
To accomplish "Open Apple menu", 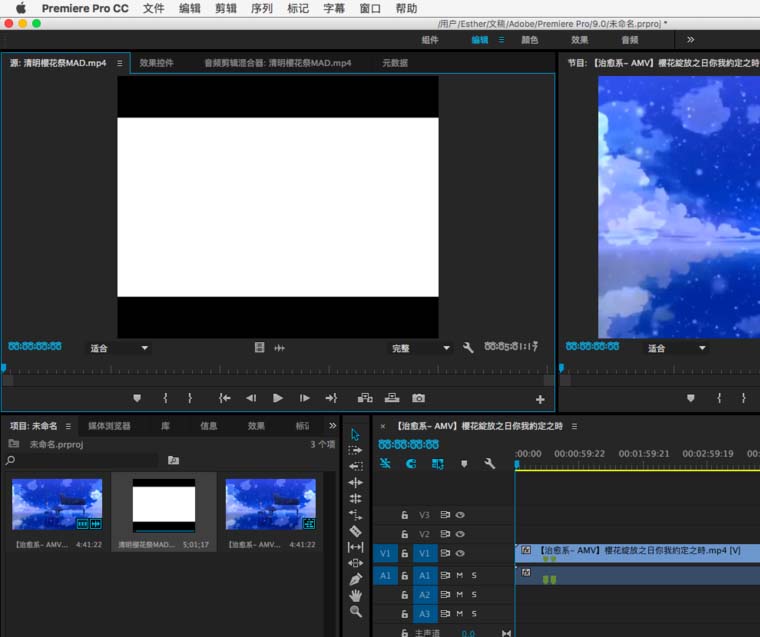I will pyautogui.click(x=21, y=8).
